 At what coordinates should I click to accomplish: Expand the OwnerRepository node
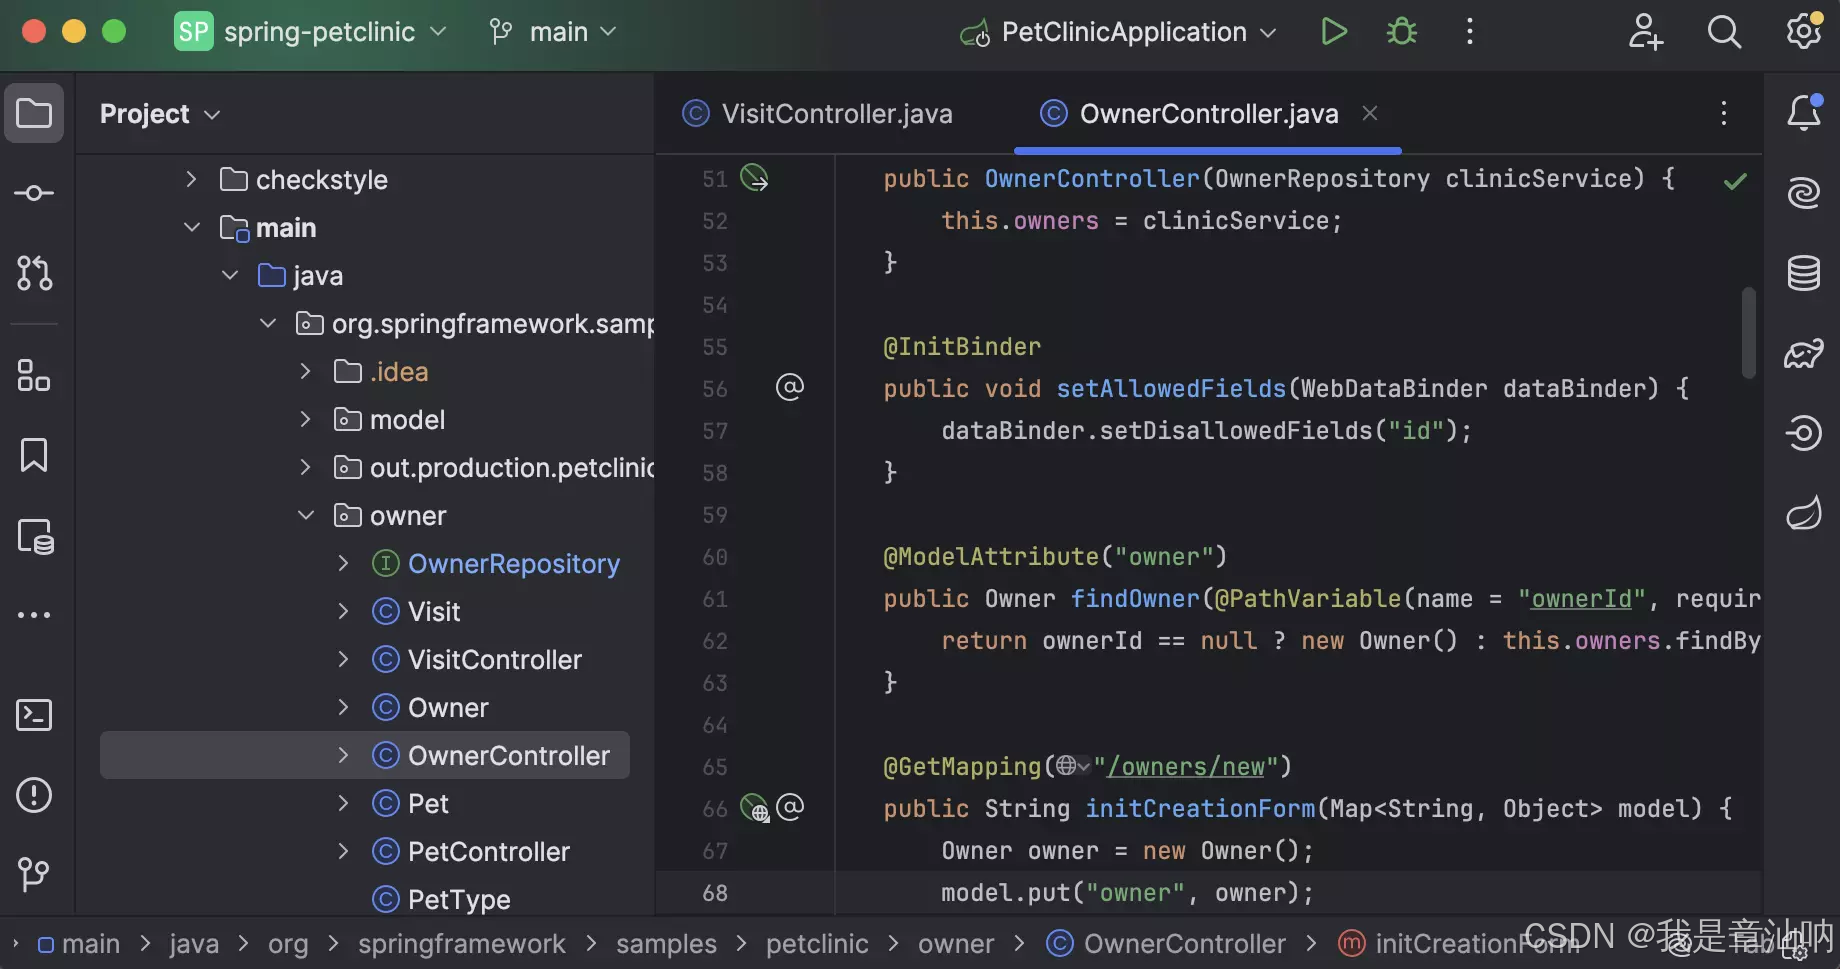(x=343, y=563)
